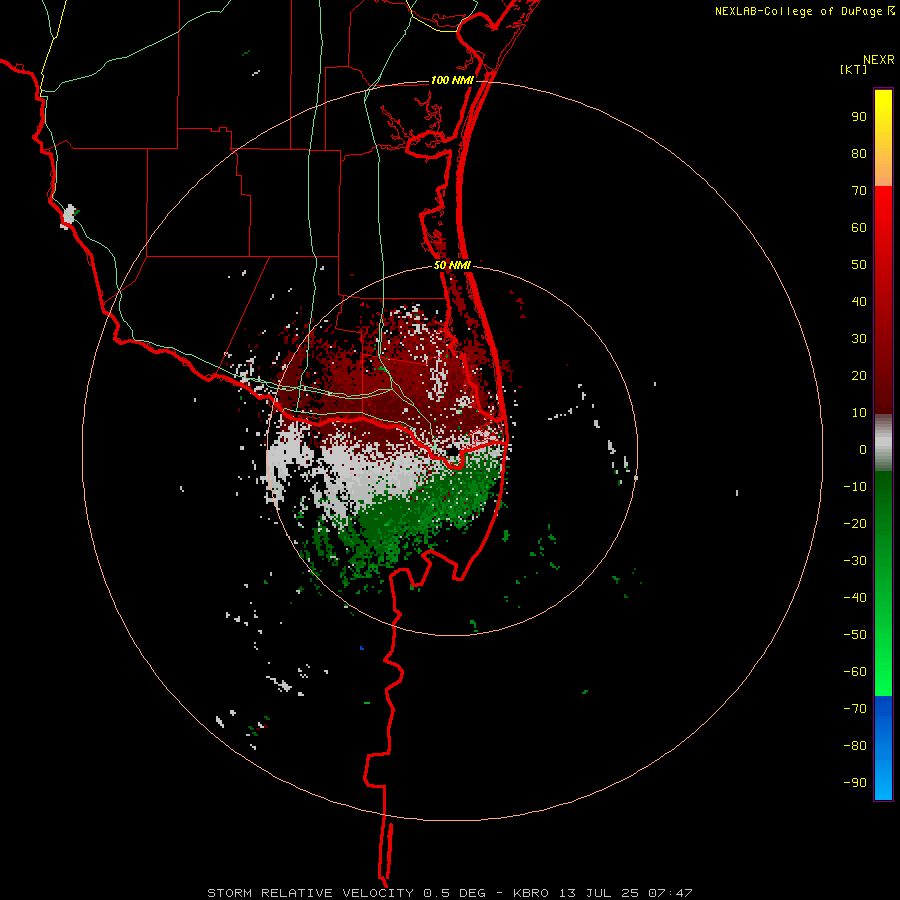Image resolution: width=900 pixels, height=900 pixels.
Task: Click the -80 legend value
Action: tap(855, 746)
